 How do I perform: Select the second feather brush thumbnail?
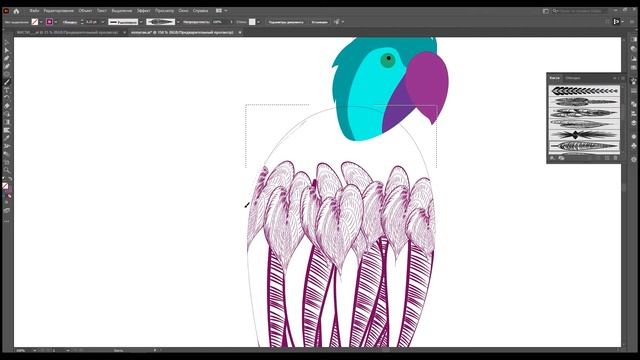click(x=584, y=102)
